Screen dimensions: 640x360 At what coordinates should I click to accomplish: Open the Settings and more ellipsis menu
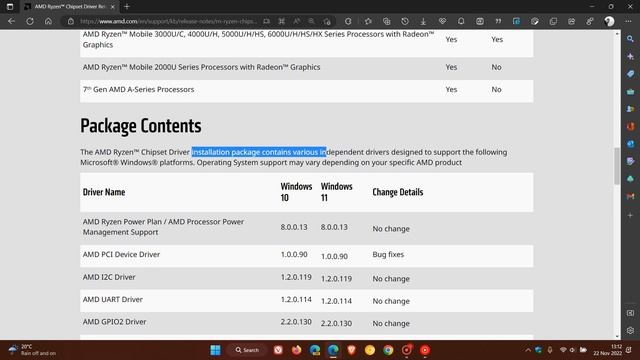[x=628, y=21]
